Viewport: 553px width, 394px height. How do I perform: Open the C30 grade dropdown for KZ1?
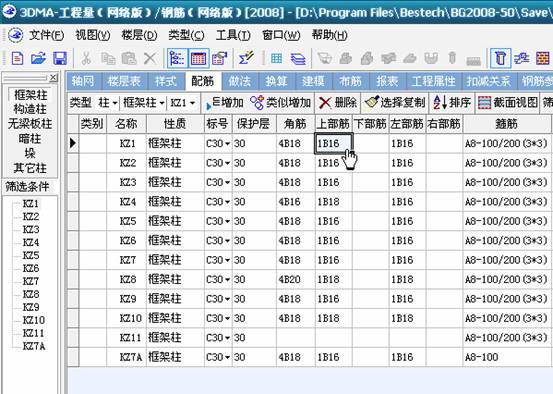coord(227,144)
